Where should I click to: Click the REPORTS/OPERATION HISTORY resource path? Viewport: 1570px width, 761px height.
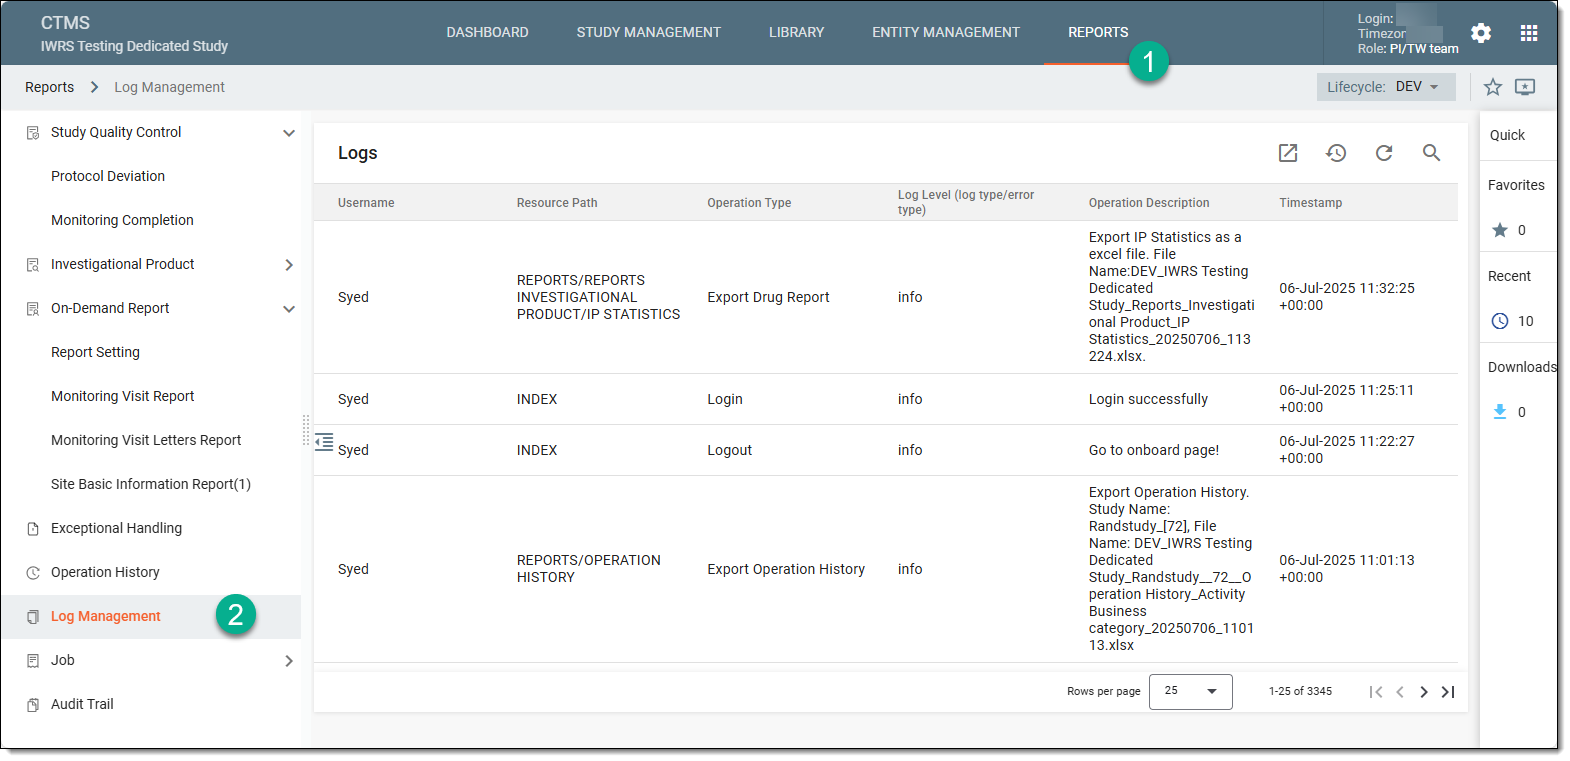(x=589, y=569)
